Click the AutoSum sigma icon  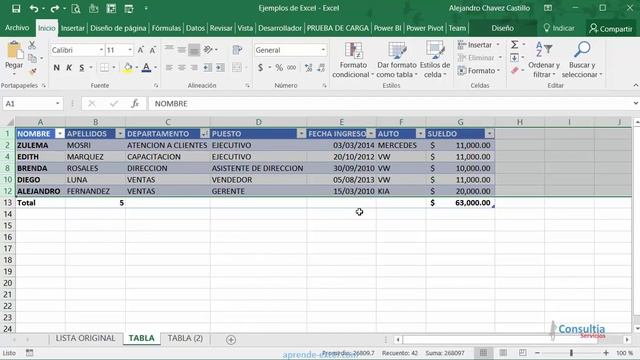pyautogui.click(x=515, y=44)
